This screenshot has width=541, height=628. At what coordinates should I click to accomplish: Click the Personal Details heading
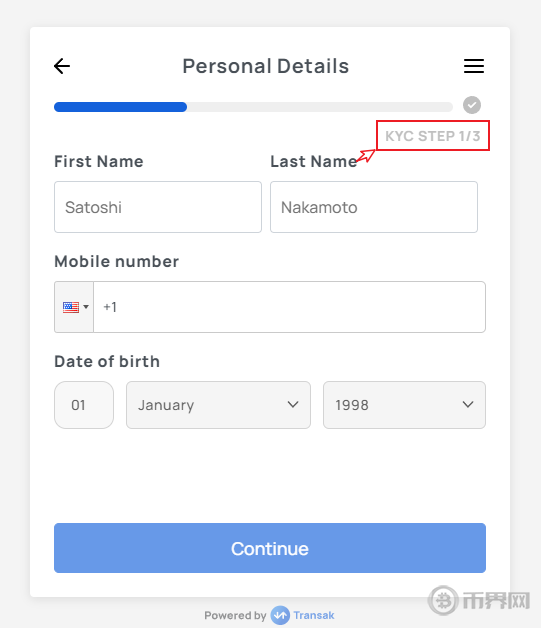tap(265, 66)
